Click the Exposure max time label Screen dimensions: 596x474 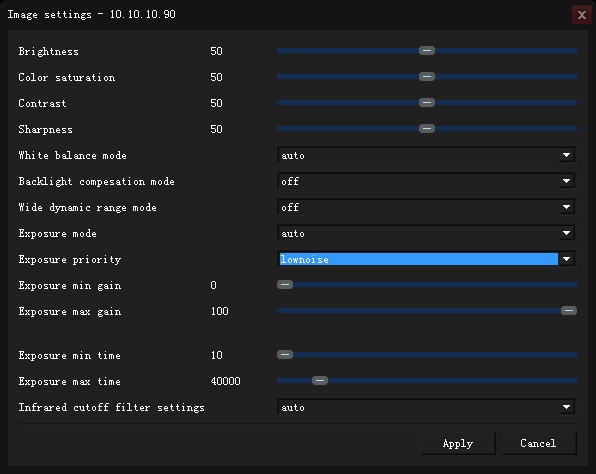click(70, 381)
